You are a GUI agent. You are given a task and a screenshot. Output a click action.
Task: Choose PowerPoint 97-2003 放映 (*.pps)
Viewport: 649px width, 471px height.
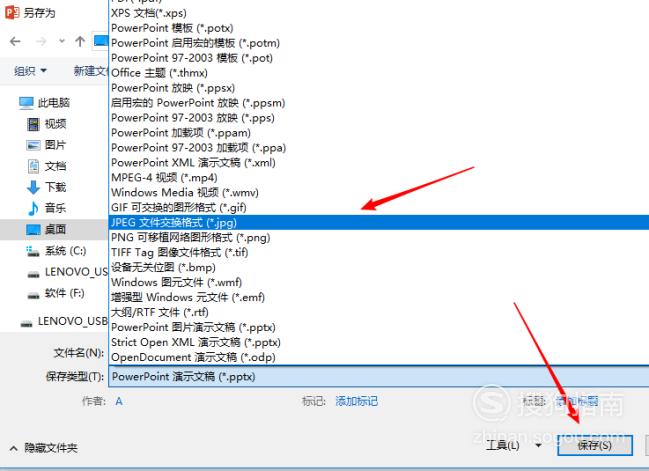(x=379, y=118)
